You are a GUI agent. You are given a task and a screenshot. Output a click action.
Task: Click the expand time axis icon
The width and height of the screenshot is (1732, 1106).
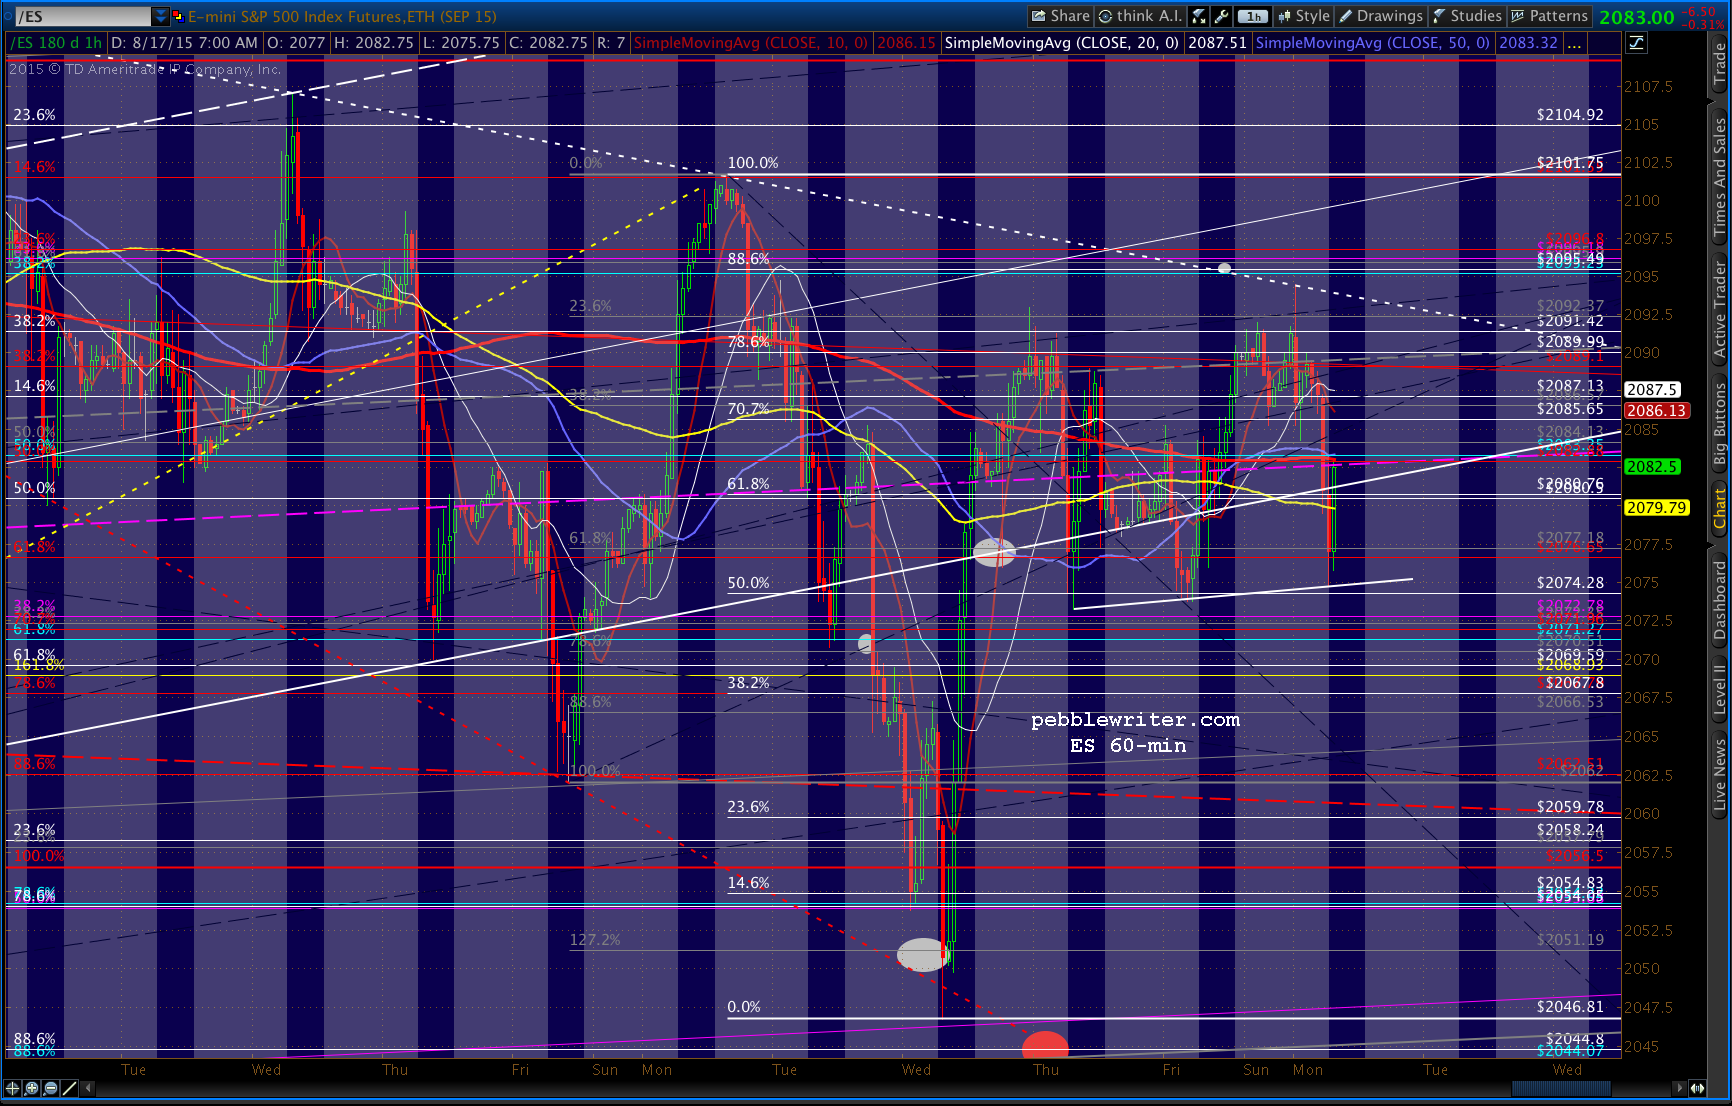(x=1698, y=1088)
